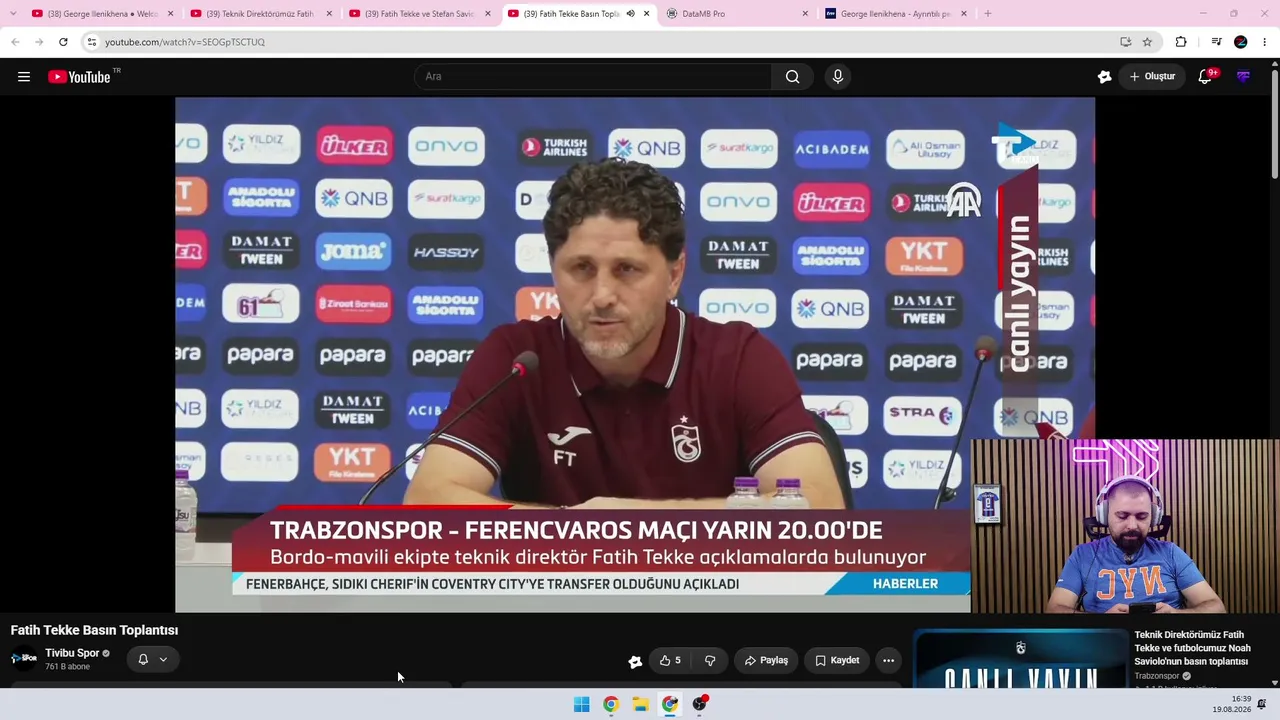Dislike the video with thumbs-down button
The width and height of the screenshot is (1280, 720).
710,660
